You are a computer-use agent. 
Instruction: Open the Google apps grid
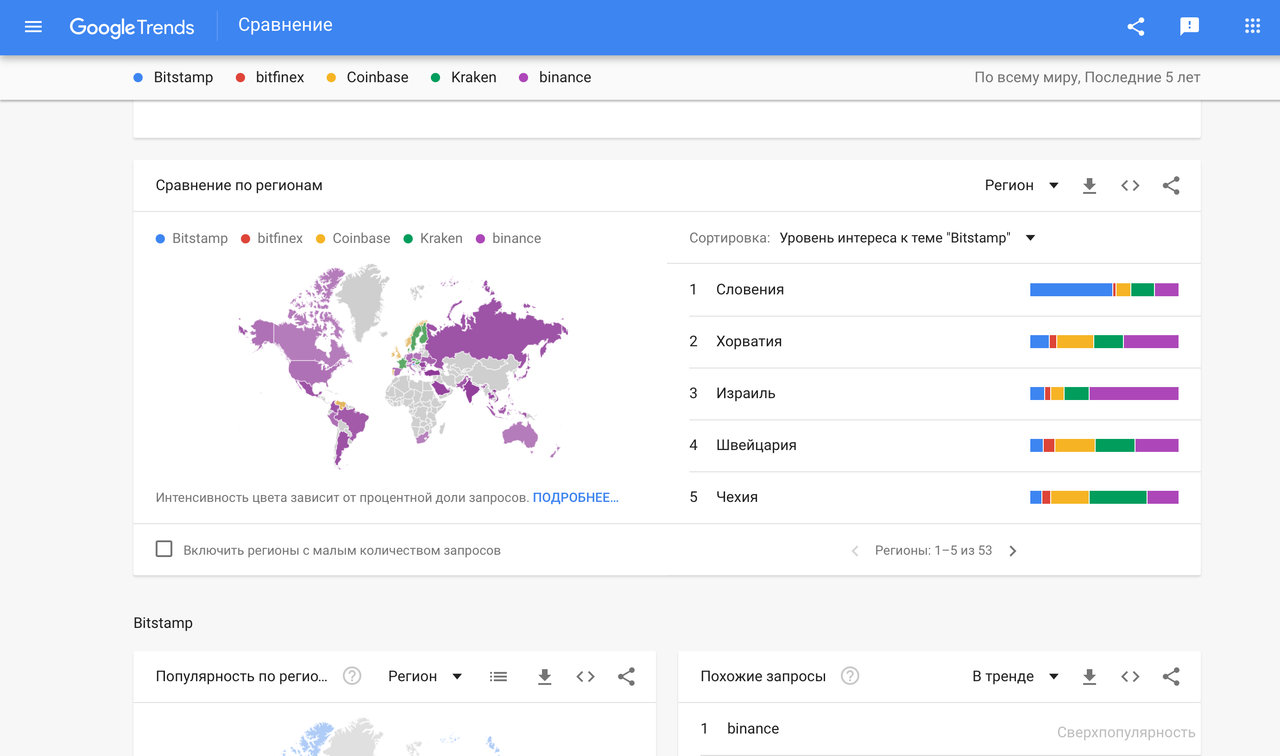[1252, 27]
